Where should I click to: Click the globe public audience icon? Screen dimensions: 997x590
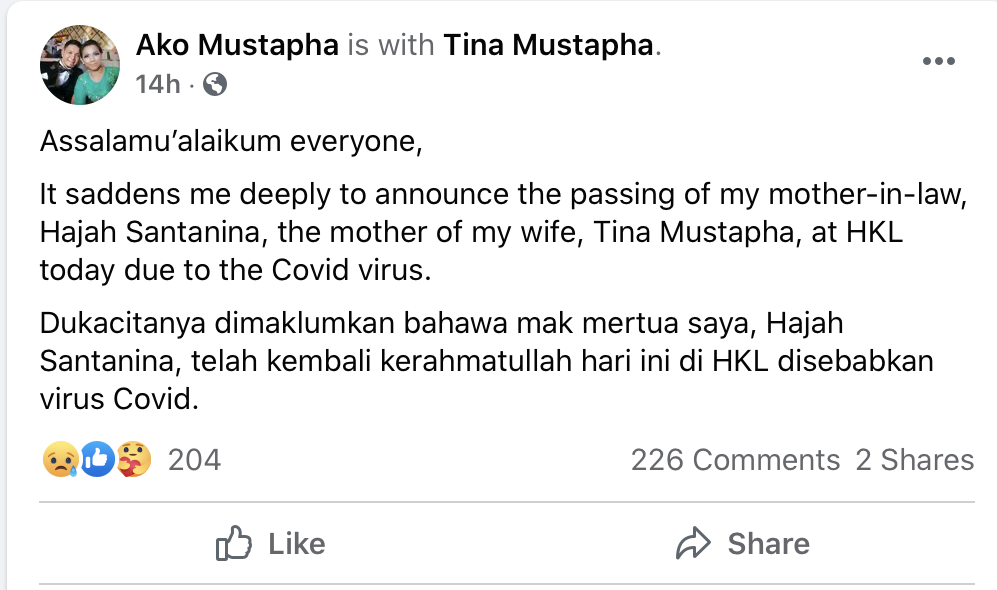[x=214, y=85]
